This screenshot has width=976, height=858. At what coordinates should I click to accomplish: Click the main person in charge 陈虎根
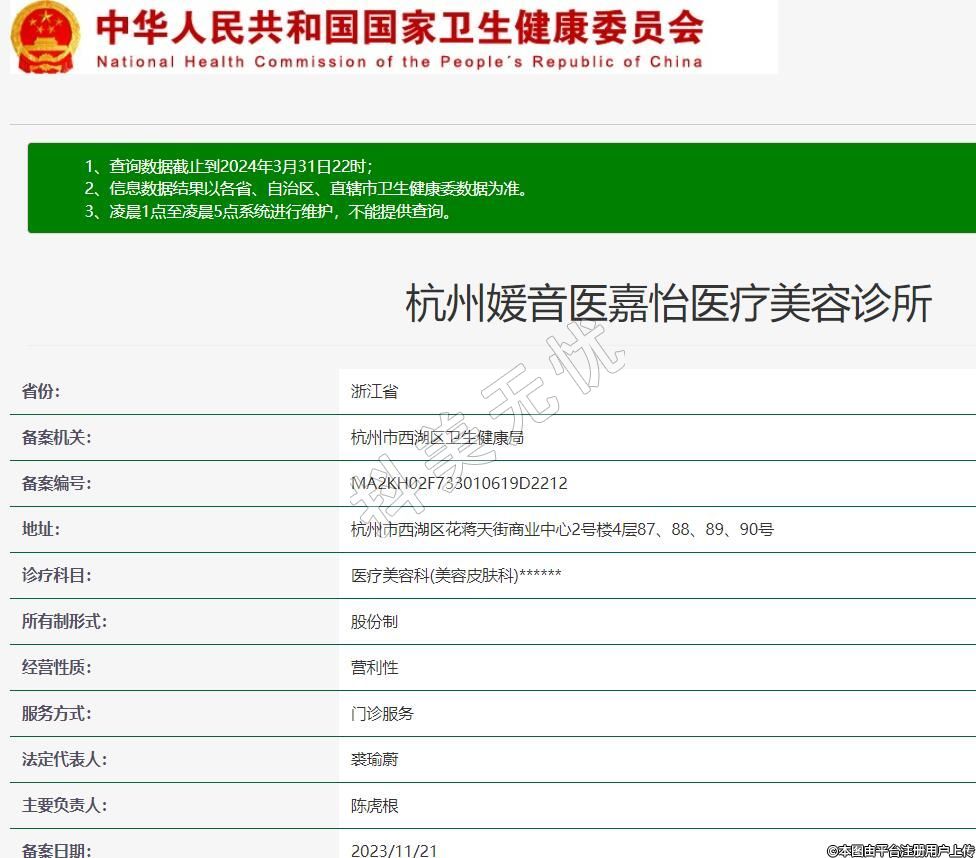point(374,805)
